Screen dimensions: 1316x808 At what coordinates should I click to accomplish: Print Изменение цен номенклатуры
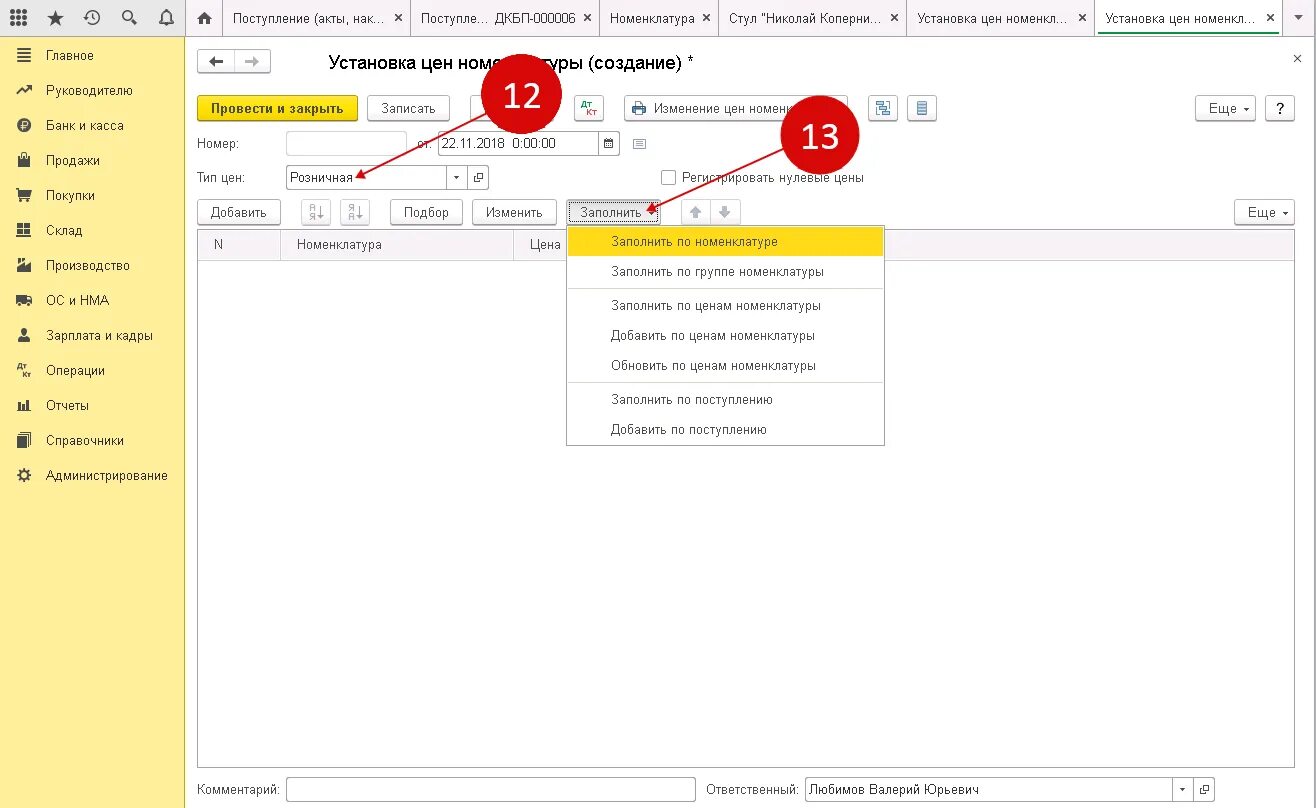pos(736,108)
